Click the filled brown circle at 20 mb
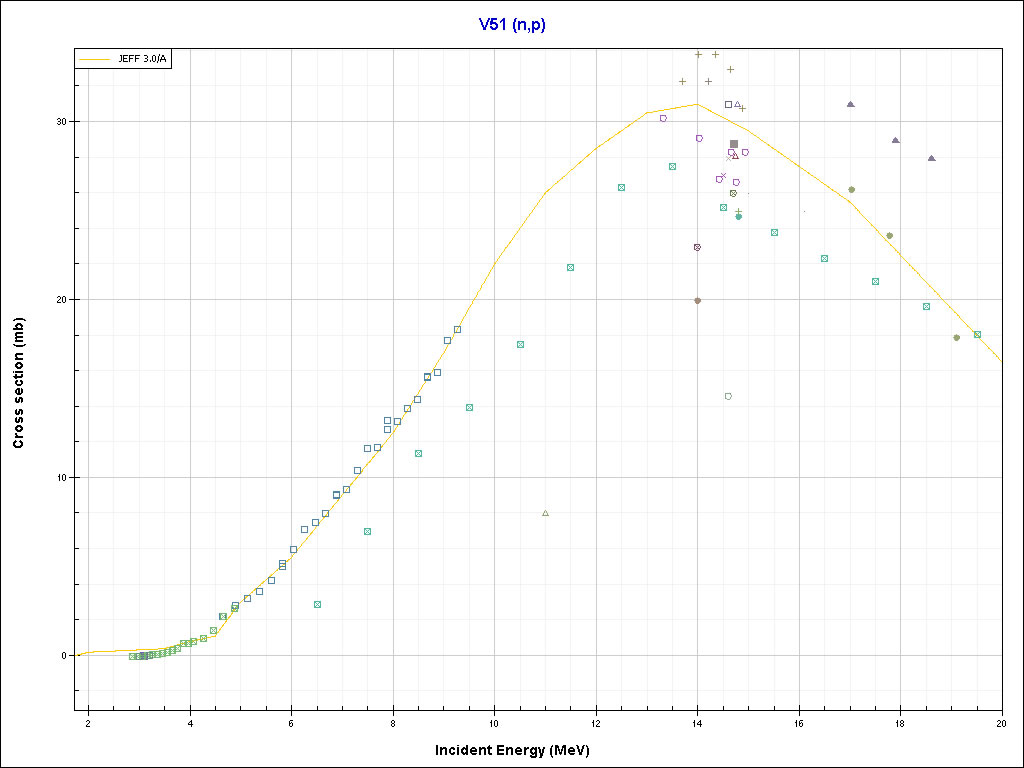The width and height of the screenshot is (1024, 768). coord(697,300)
